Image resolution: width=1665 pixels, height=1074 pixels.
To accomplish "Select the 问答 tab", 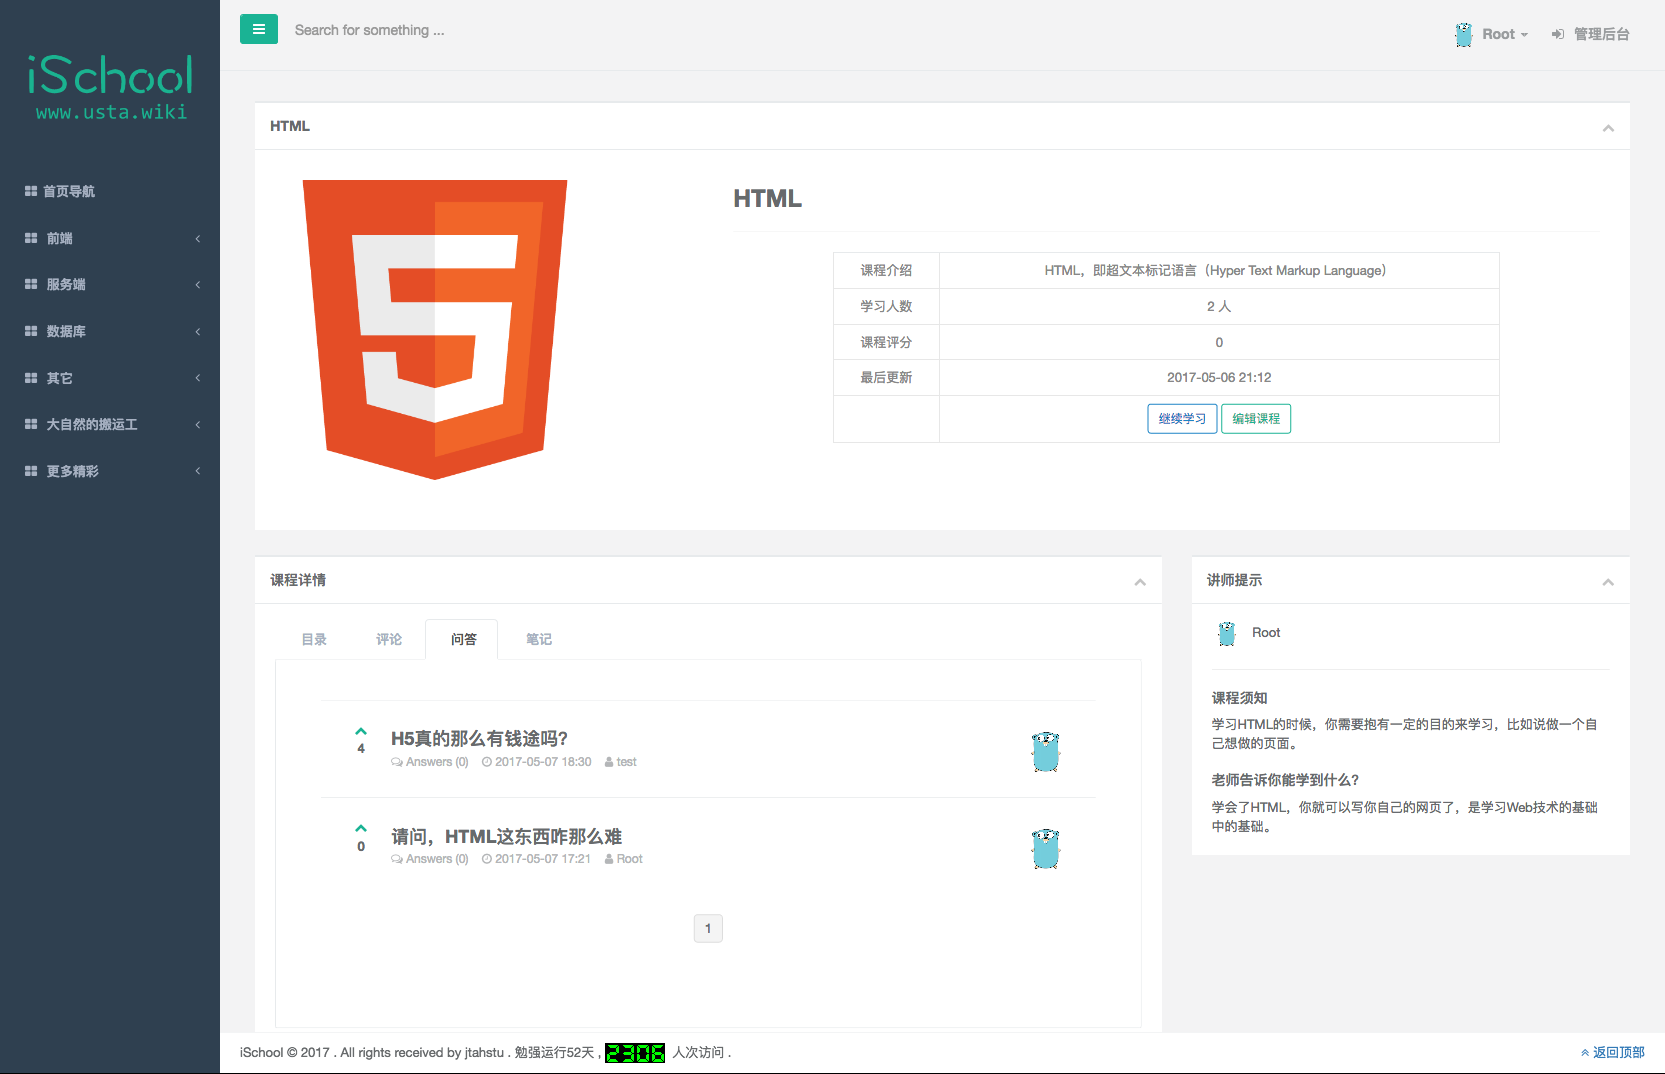I will (x=463, y=639).
